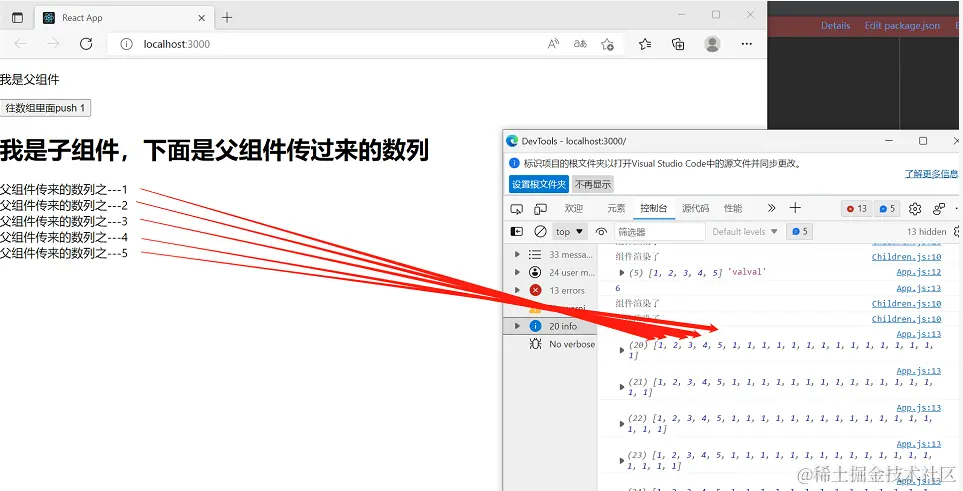Switch to the 性能 DevTools tab

(x=733, y=208)
